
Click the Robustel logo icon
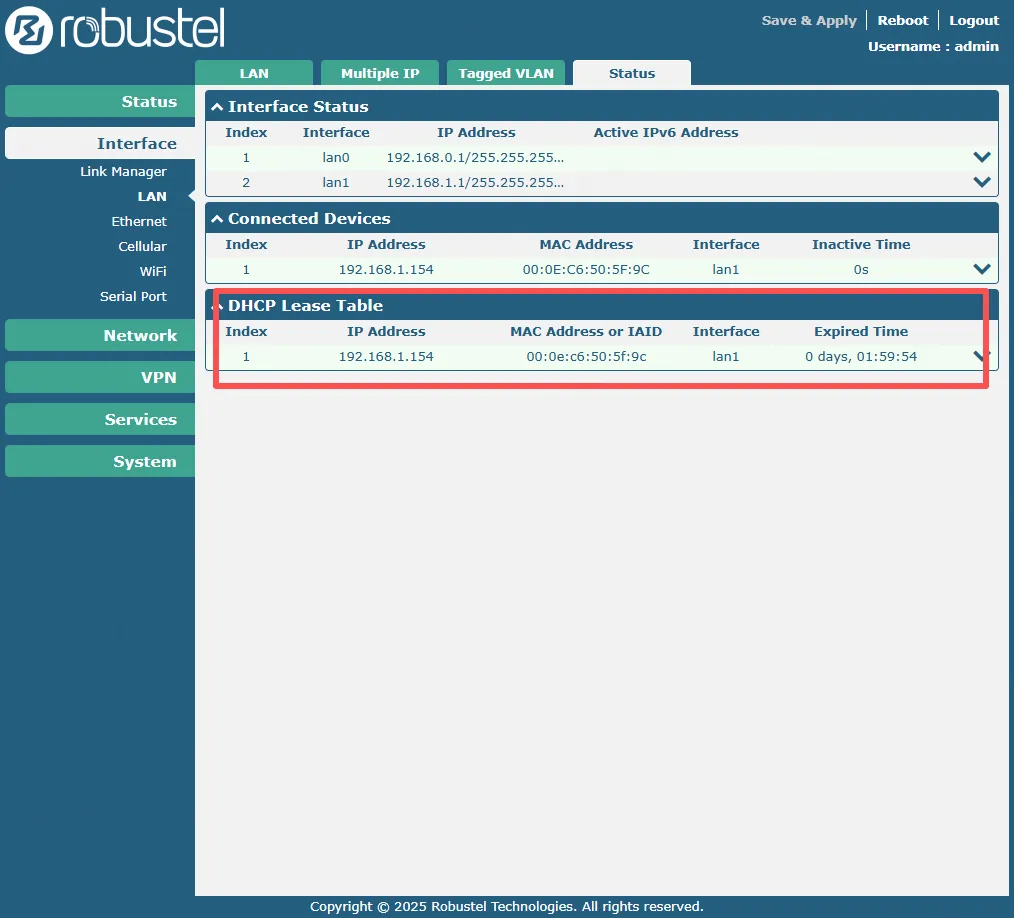point(29,30)
